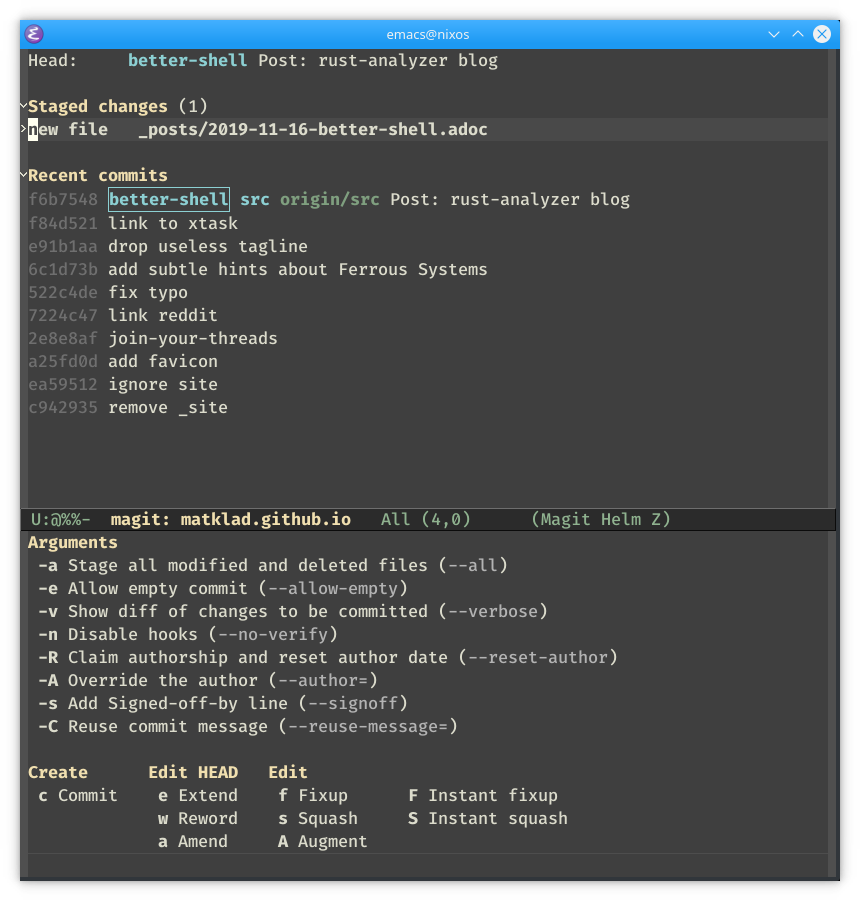
Task: Click the boxed better-shell branch label
Action: point(169,199)
